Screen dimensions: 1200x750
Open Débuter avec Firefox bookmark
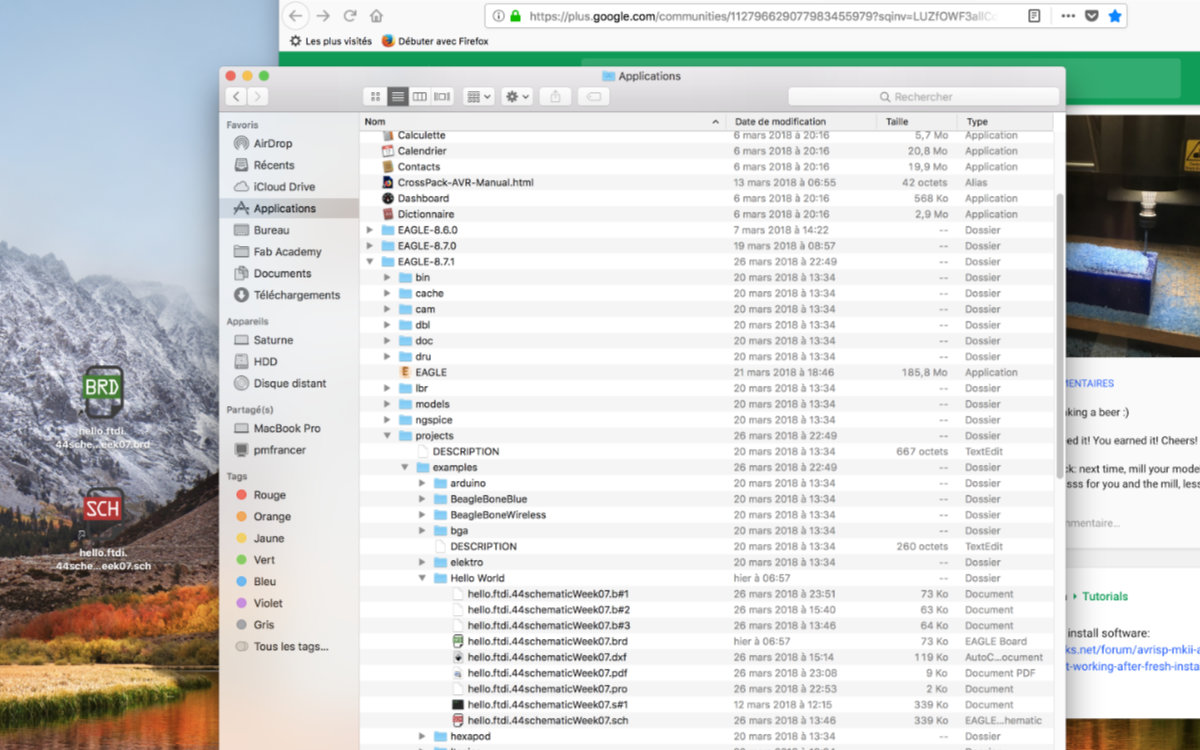pos(435,41)
